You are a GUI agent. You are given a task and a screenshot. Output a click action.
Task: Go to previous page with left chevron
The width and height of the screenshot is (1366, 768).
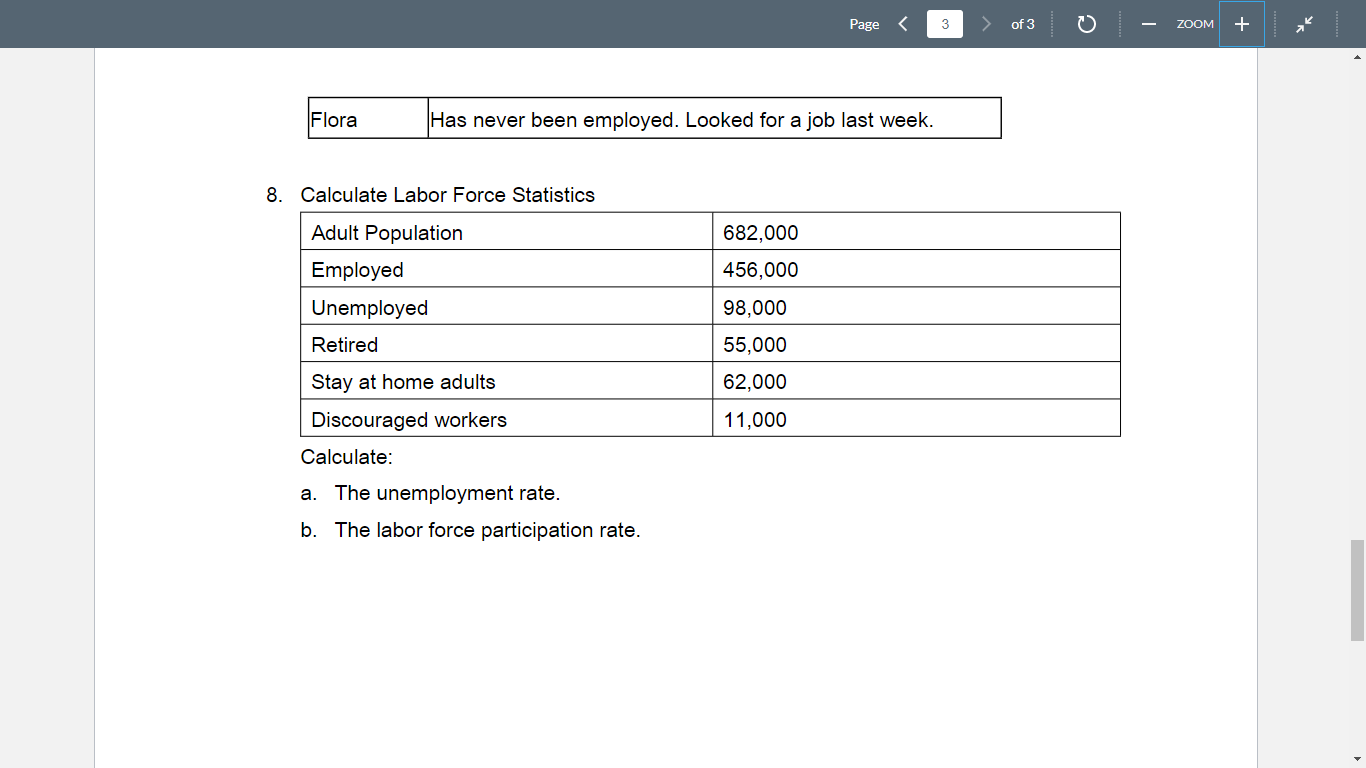[x=903, y=23]
